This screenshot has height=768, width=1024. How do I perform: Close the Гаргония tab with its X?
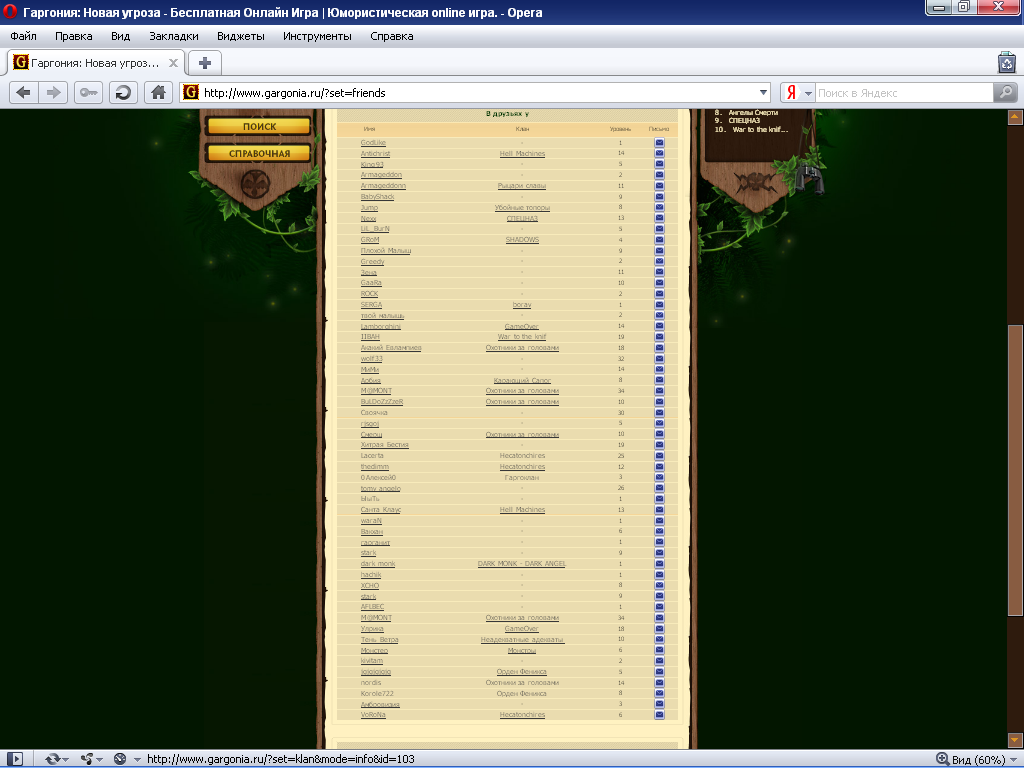(x=173, y=63)
